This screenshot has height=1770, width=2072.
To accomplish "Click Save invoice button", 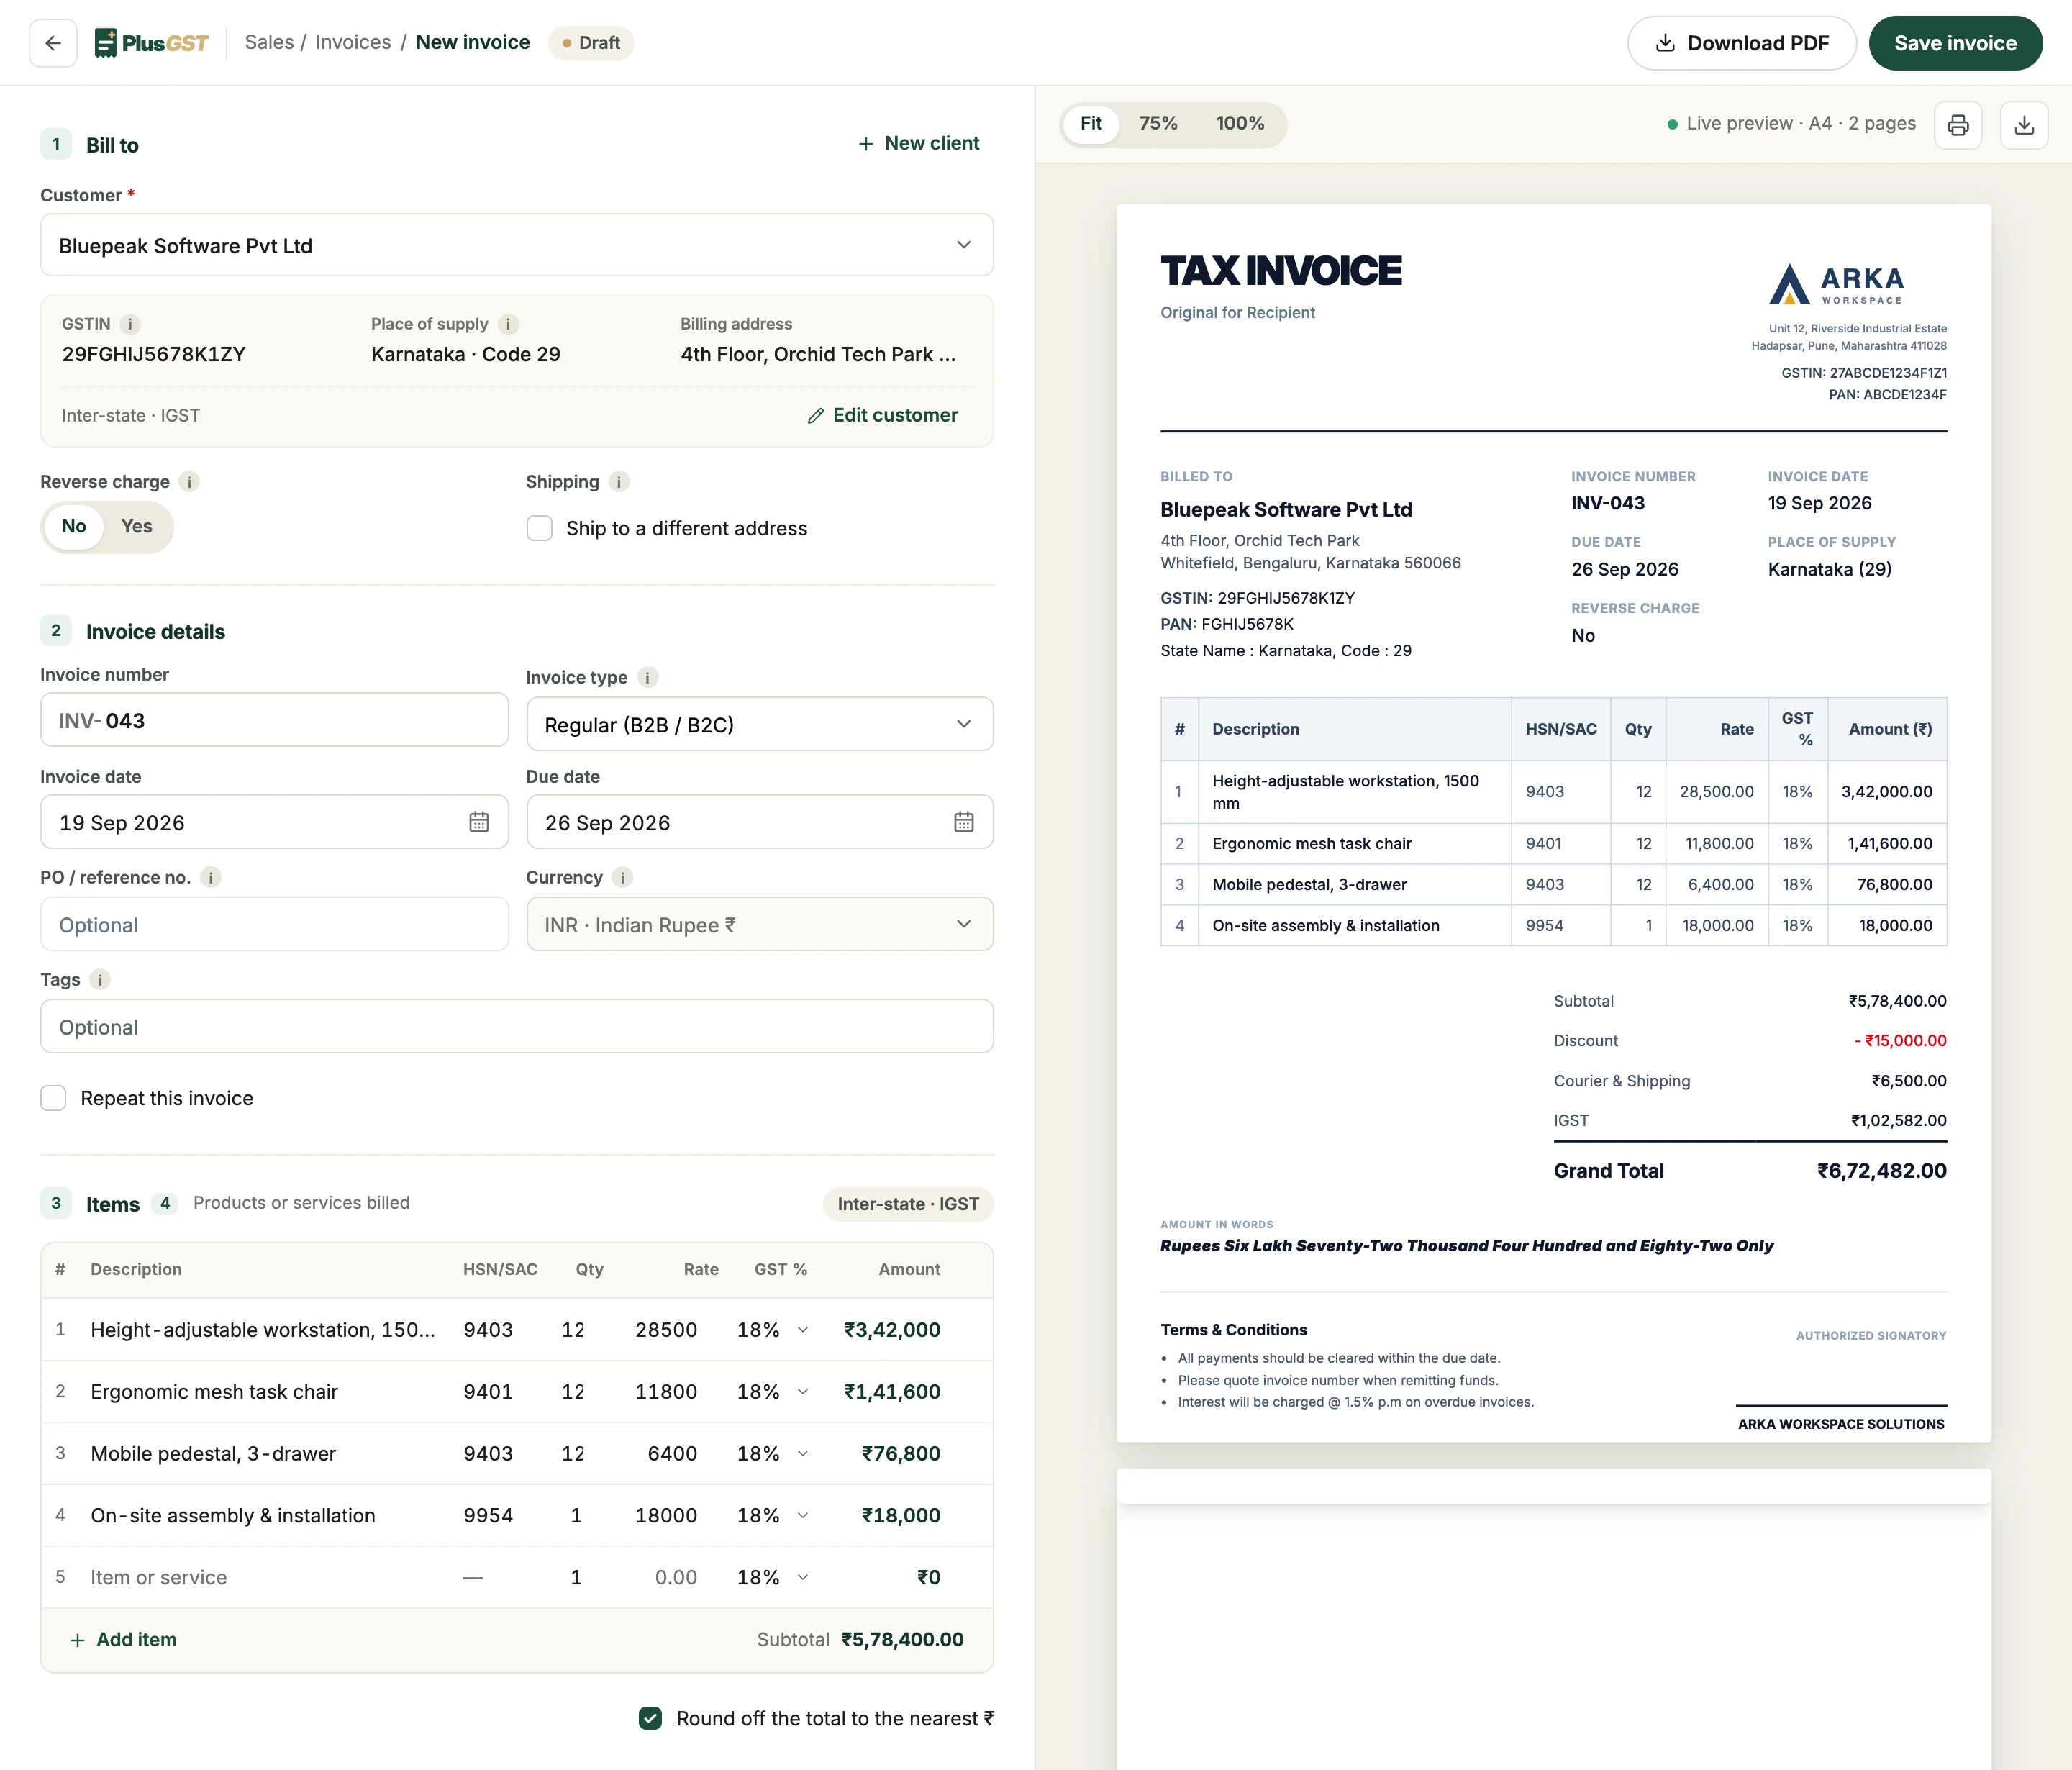I will pos(1955,43).
